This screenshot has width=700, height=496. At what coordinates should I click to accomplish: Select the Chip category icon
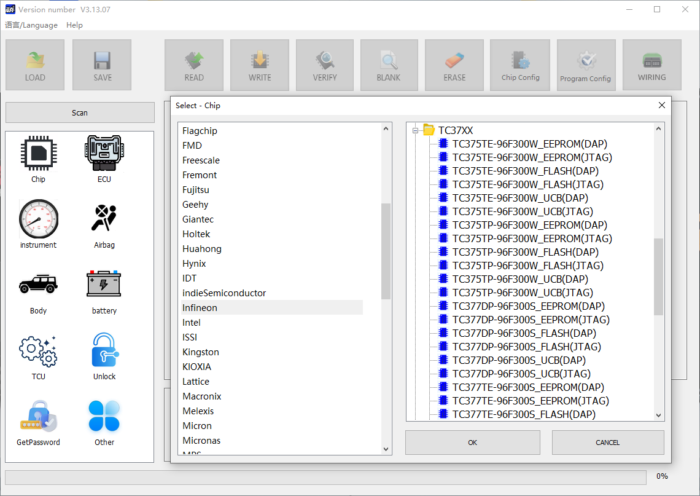pos(38,153)
